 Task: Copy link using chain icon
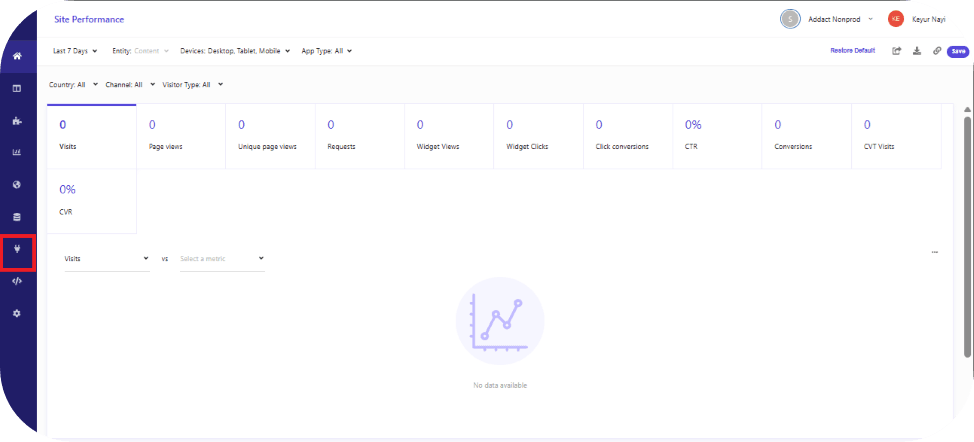[937, 51]
